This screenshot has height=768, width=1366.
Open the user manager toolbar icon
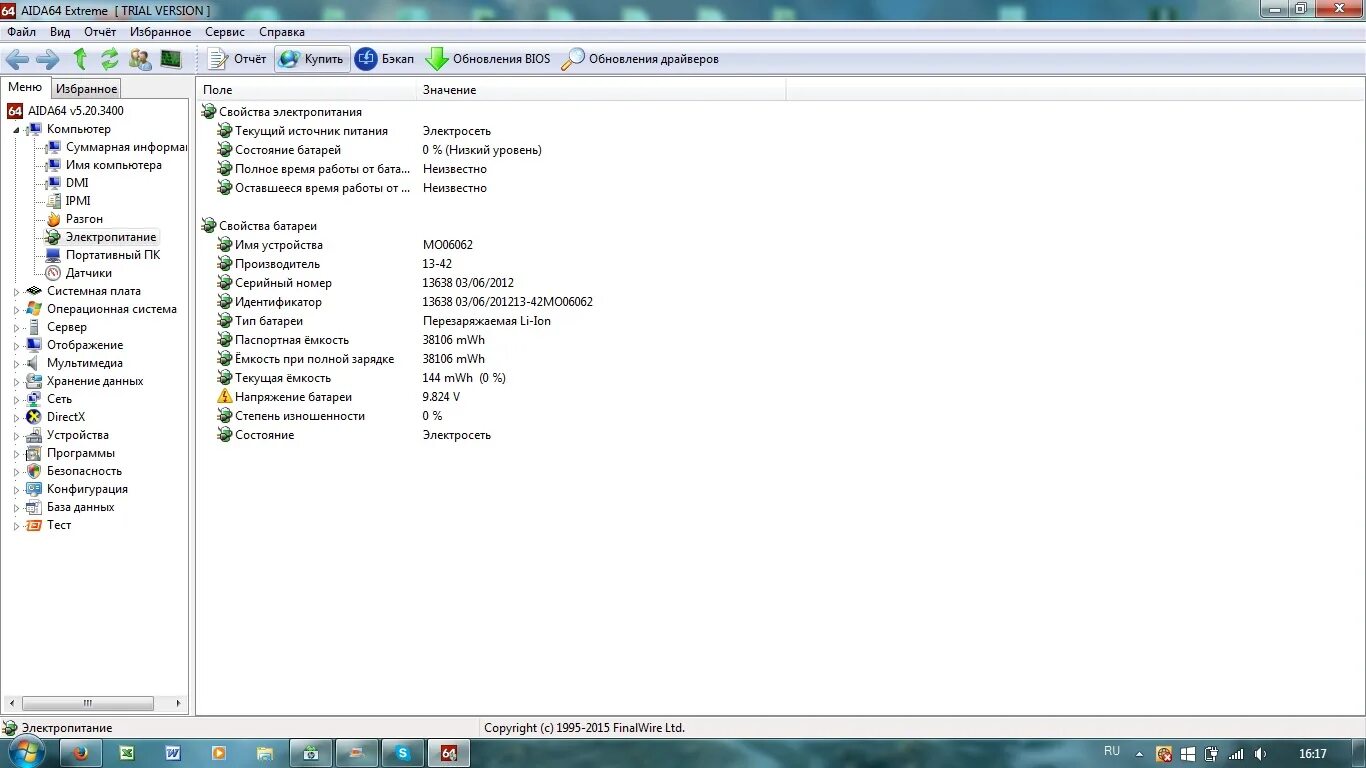point(140,59)
